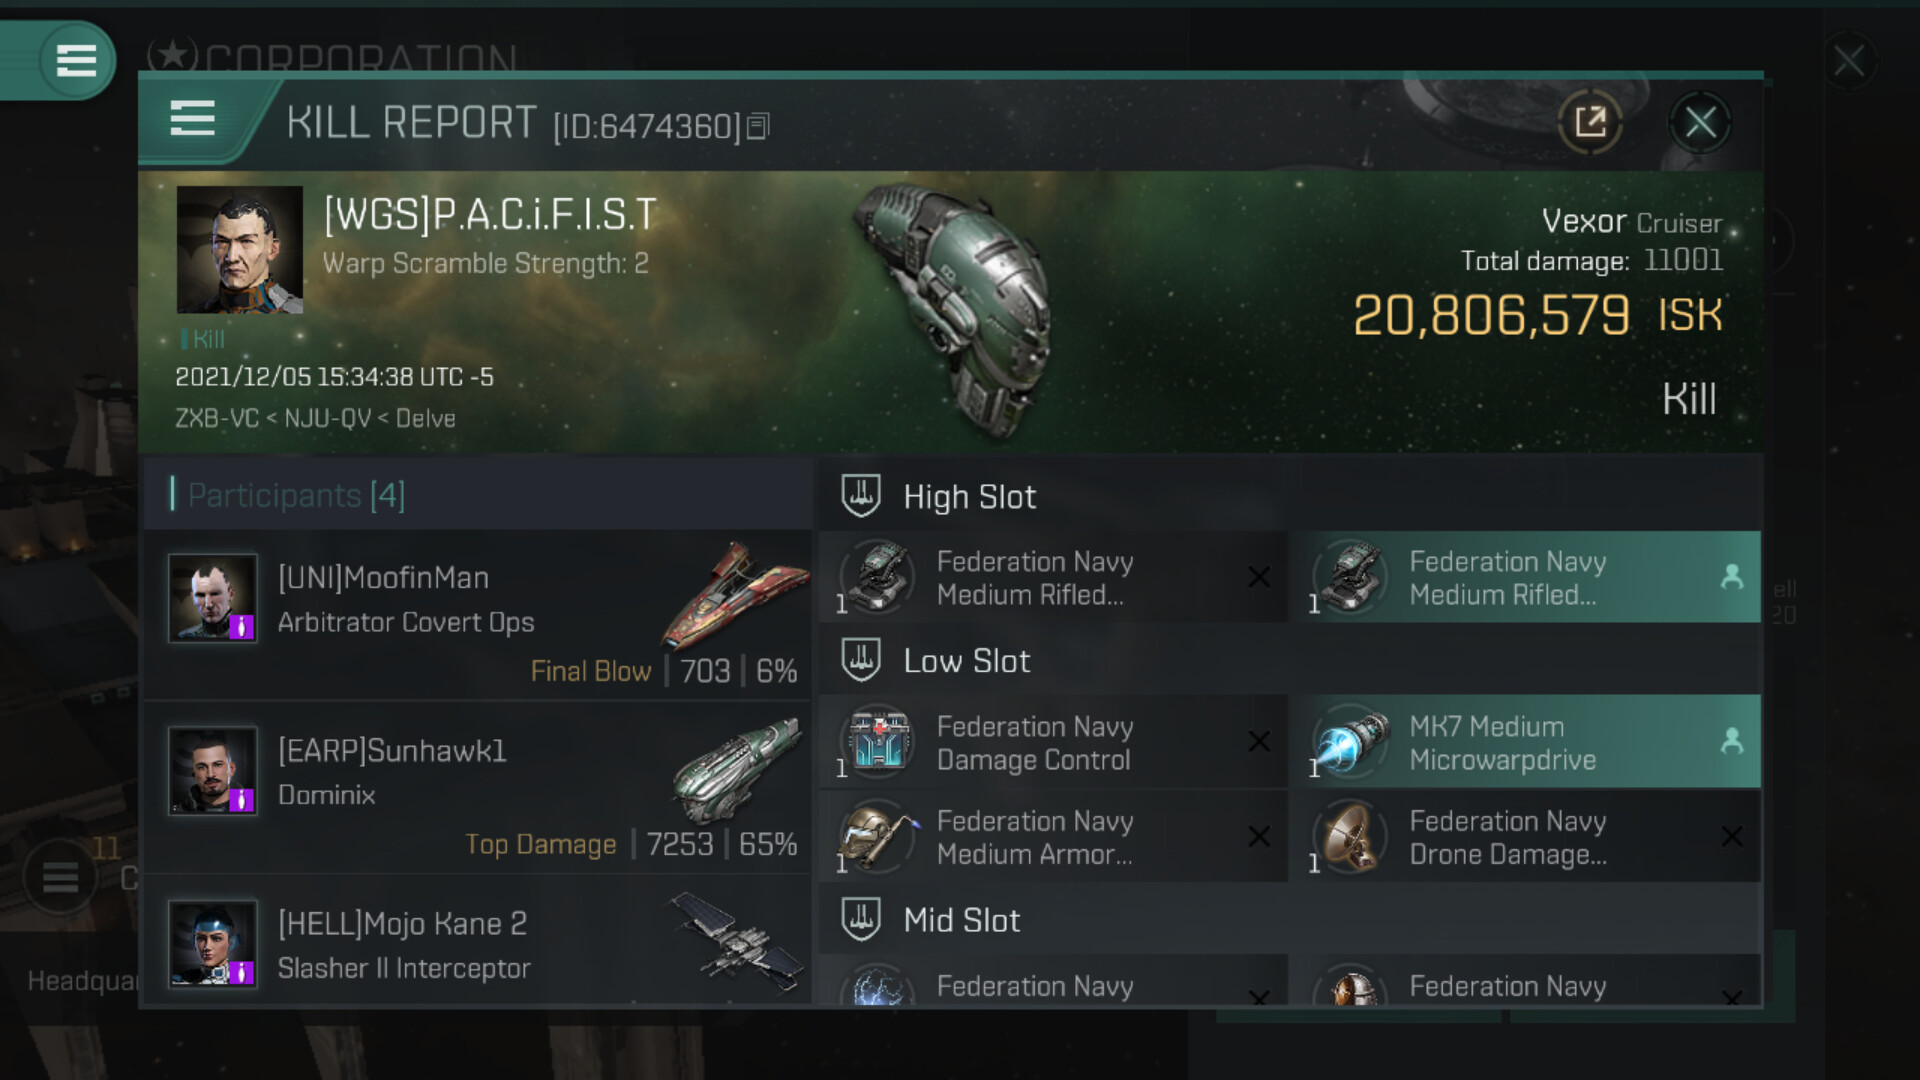Click the victim P.A.C.i.F.I.S.T portrait
The image size is (1920, 1080).
click(239, 250)
